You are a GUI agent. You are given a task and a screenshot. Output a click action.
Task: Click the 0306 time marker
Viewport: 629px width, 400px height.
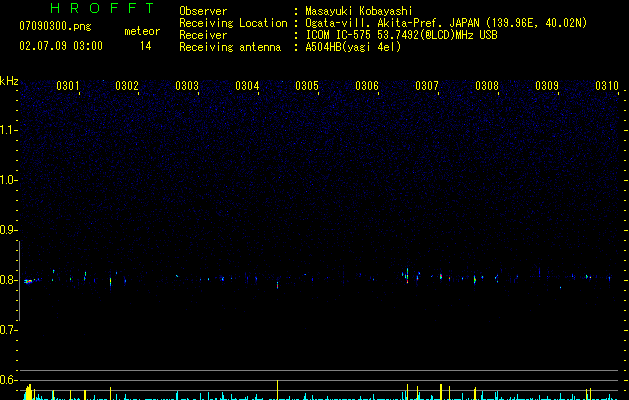367,86
